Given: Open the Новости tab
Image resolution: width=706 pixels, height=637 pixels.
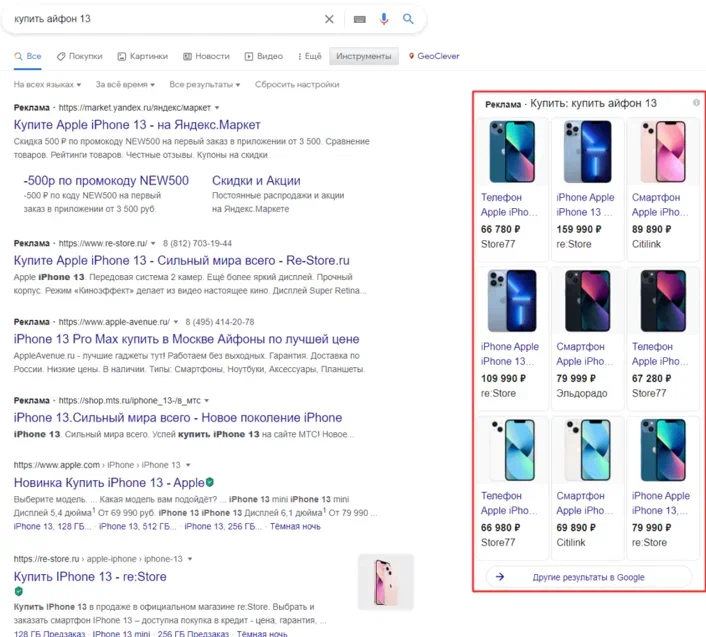Looking at the screenshot, I should pos(206,57).
